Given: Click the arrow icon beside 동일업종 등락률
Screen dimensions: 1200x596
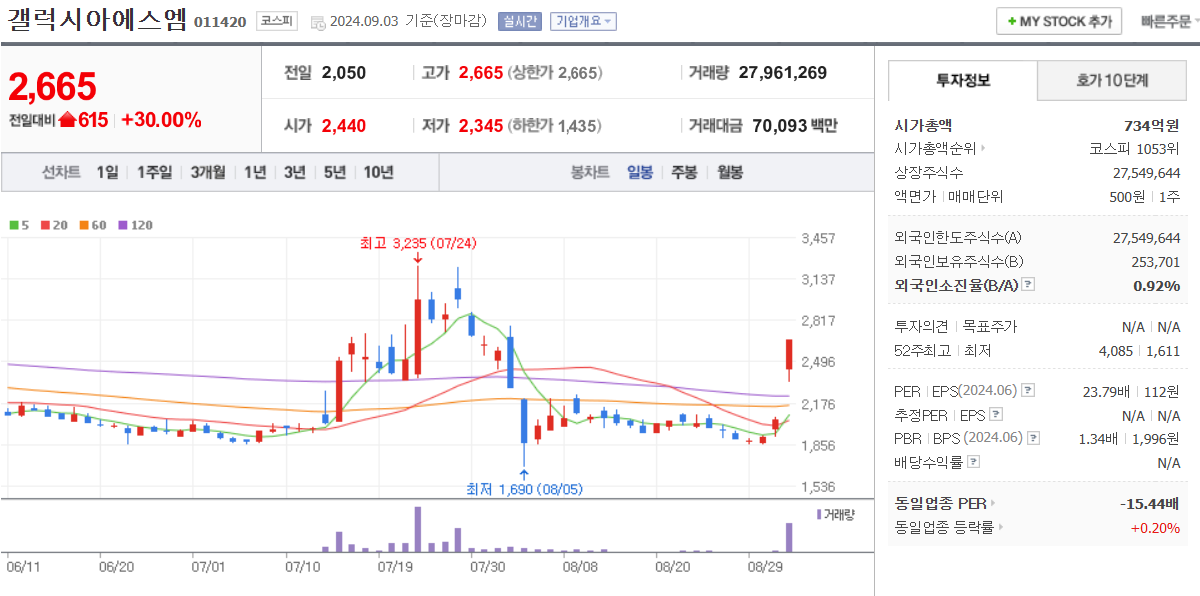Looking at the screenshot, I should pos(1000,528).
